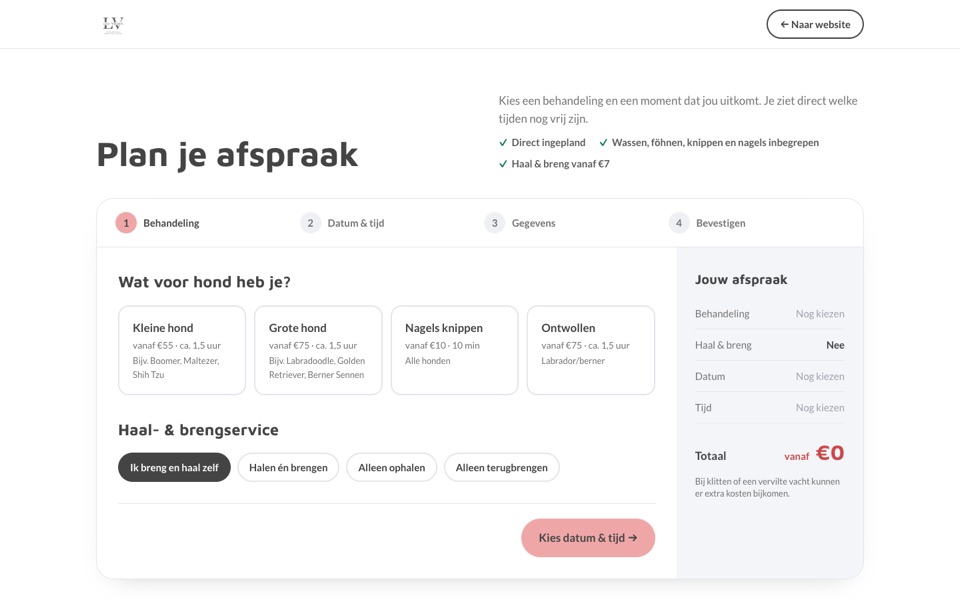Continue with Kies datum & tijd button
Screen dimensions: 960x600
588,538
